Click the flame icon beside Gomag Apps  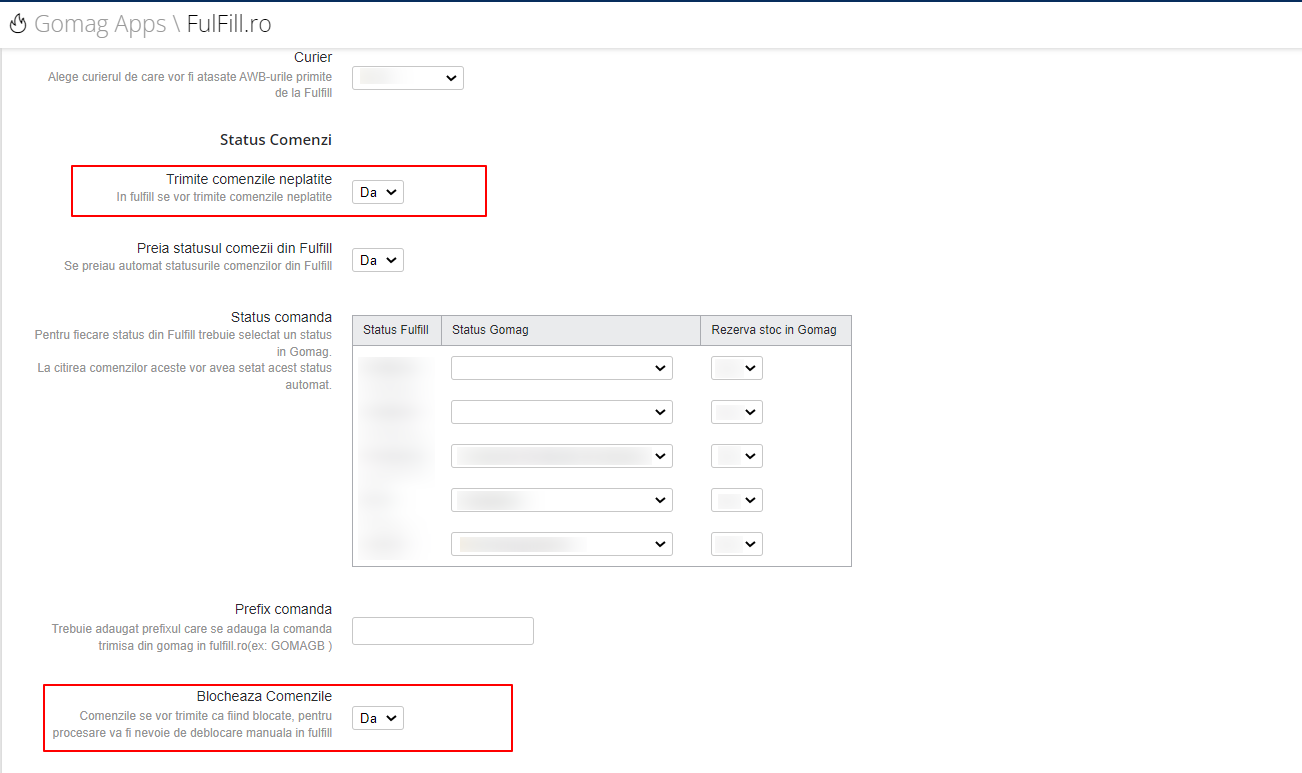(x=17, y=24)
